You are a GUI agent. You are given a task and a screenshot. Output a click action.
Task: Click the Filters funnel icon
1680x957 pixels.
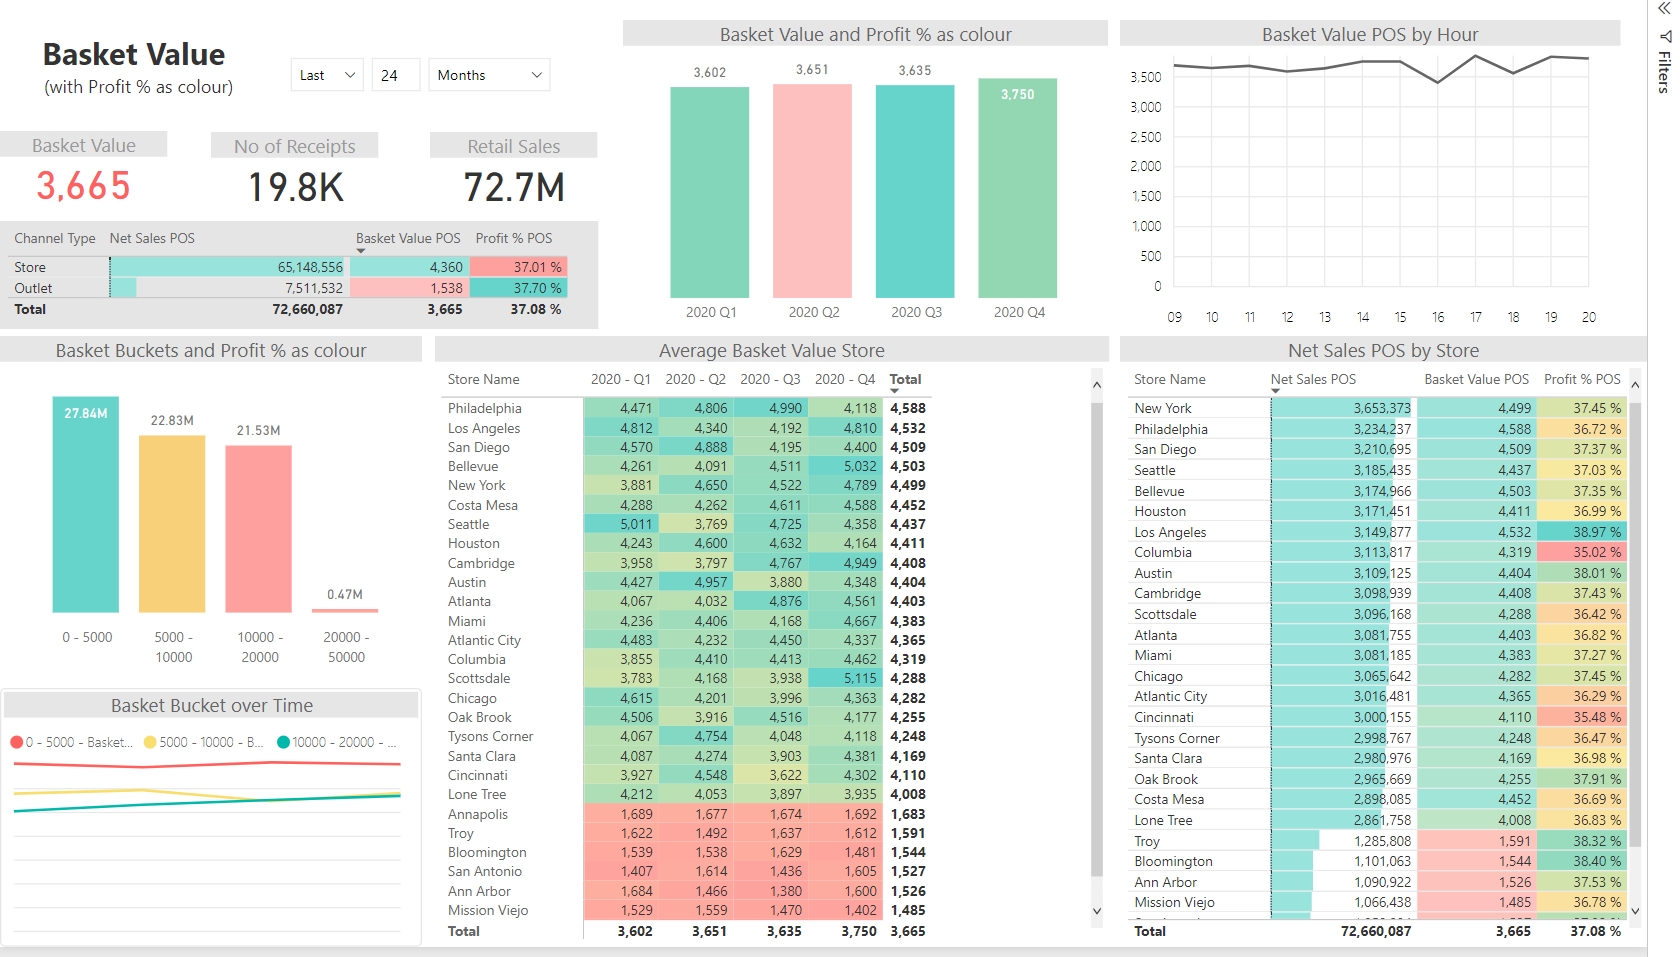[1665, 36]
